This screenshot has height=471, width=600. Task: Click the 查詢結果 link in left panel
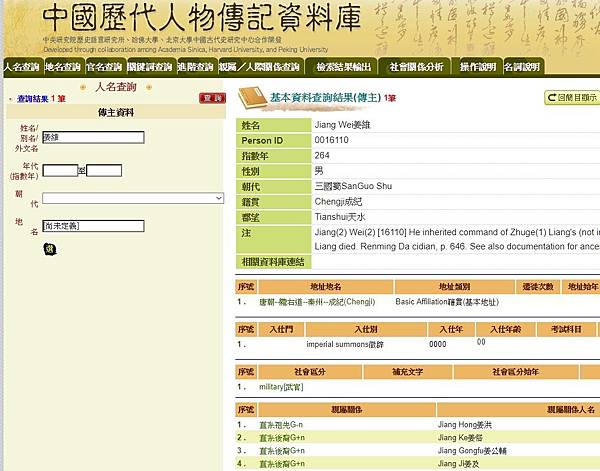[29, 99]
